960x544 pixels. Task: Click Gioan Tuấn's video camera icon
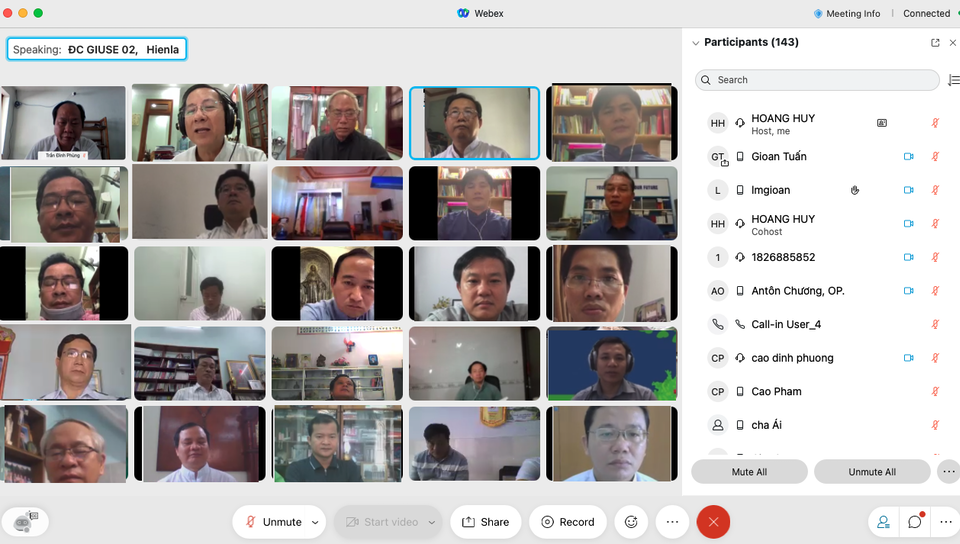[x=909, y=157]
